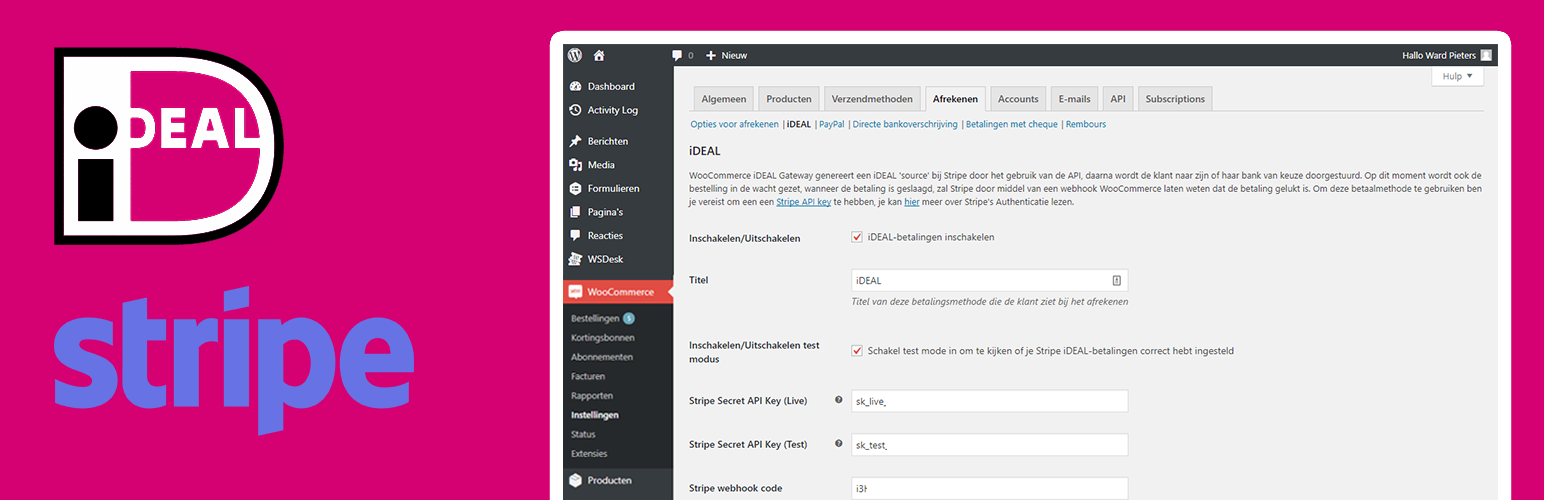This screenshot has width=1544, height=500.
Task: Open the Nieuw menu in admin bar
Action: [727, 55]
